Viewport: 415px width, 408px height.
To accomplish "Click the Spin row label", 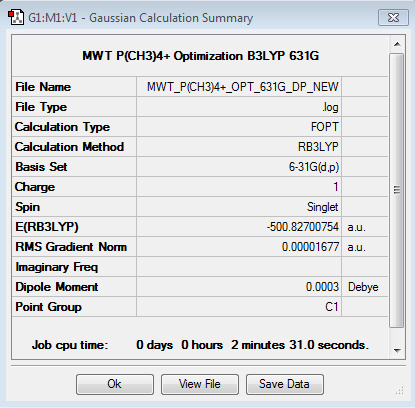I will tap(28, 207).
